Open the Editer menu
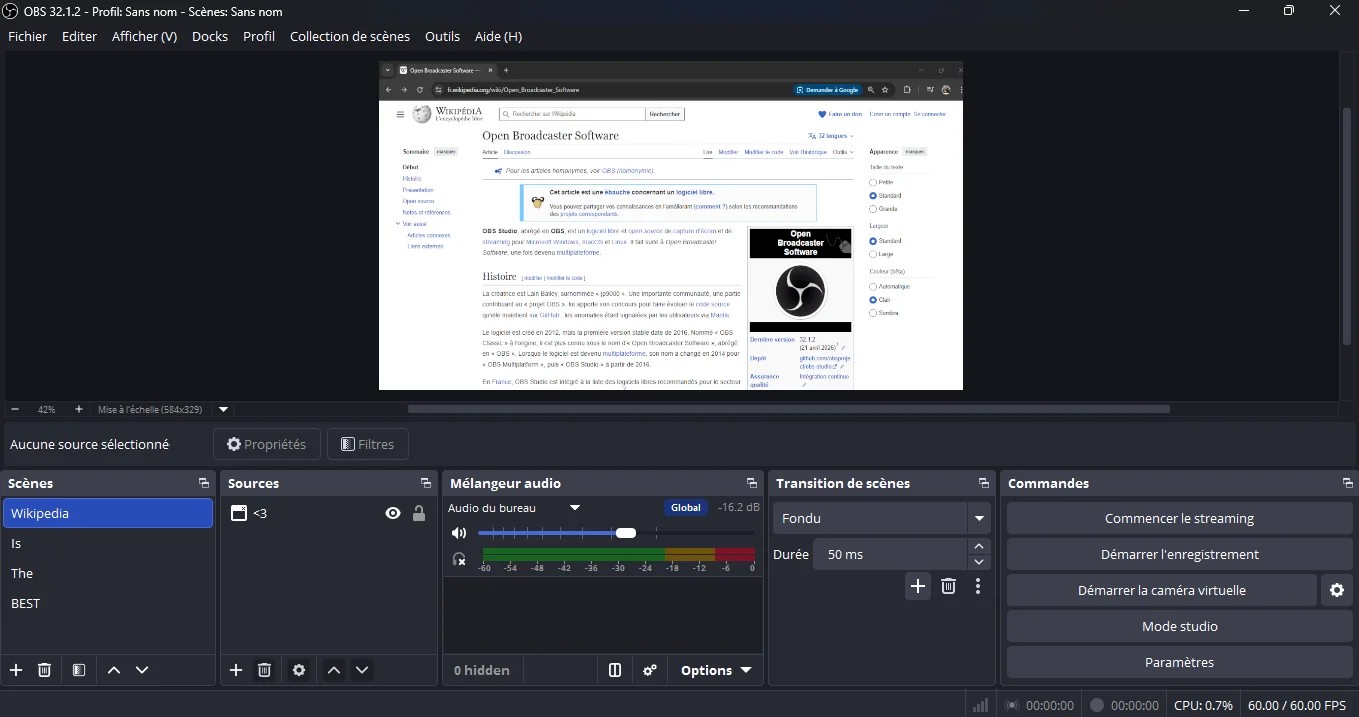Image resolution: width=1359 pixels, height=717 pixels. 79,36
